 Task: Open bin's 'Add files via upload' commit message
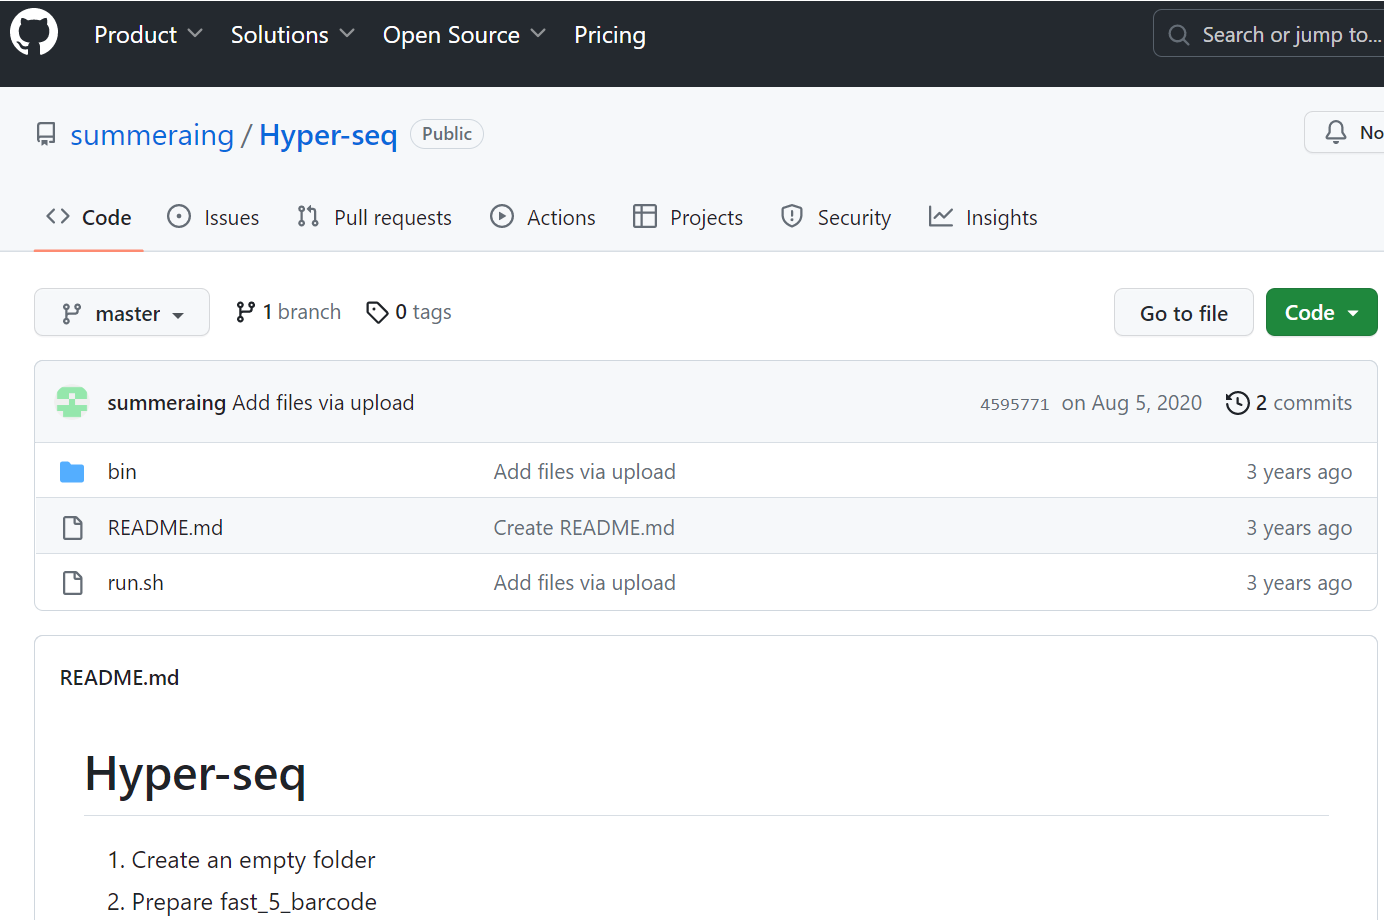[x=585, y=472]
